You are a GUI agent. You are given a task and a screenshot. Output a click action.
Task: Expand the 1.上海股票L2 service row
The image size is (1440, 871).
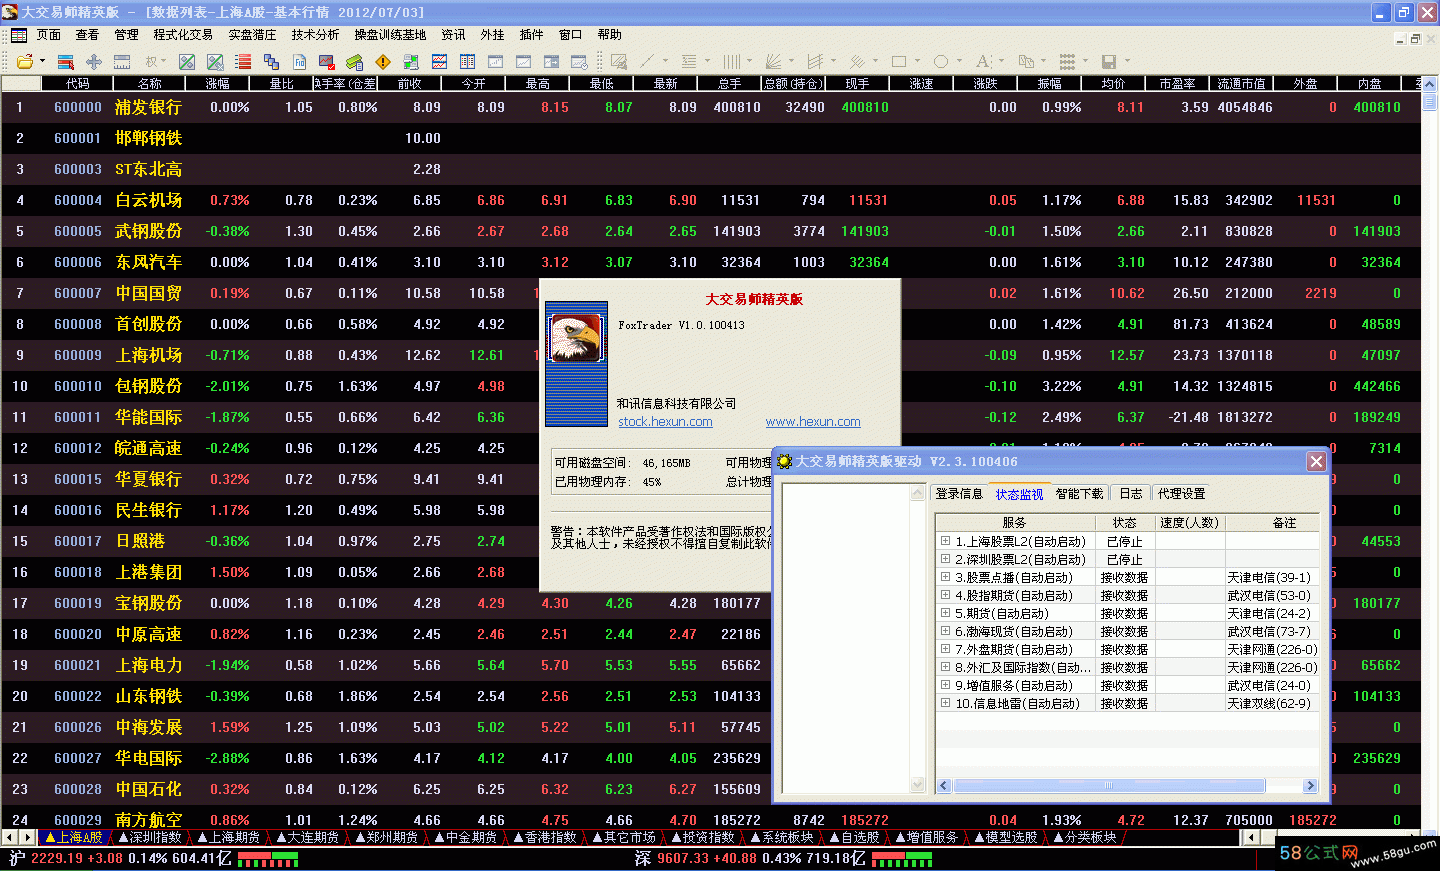[x=945, y=541]
